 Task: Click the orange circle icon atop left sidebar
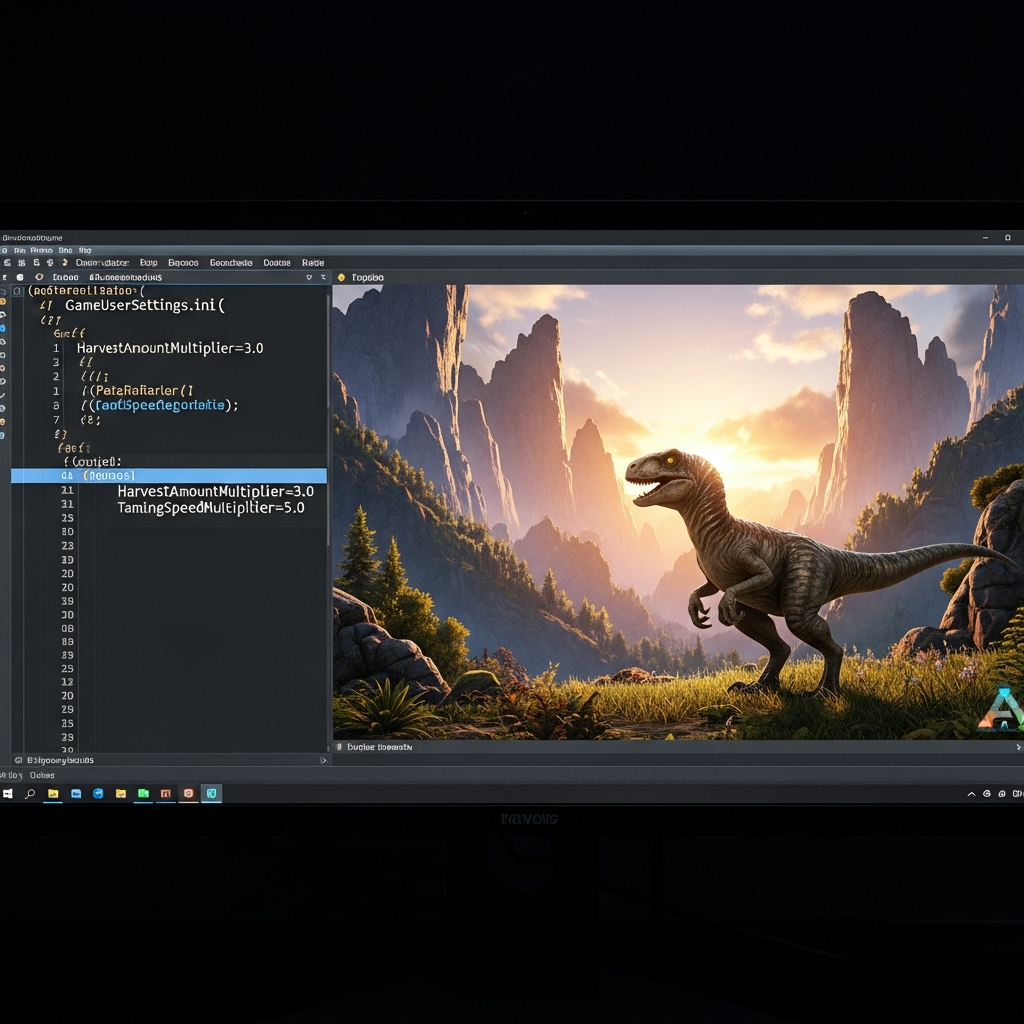[x=3, y=300]
